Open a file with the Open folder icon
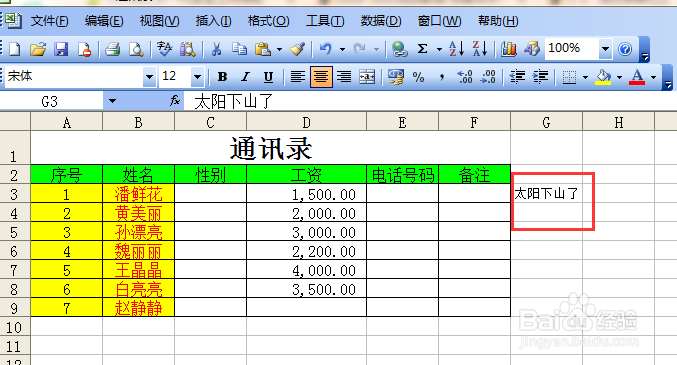This screenshot has width=677, height=365. pos(38,49)
